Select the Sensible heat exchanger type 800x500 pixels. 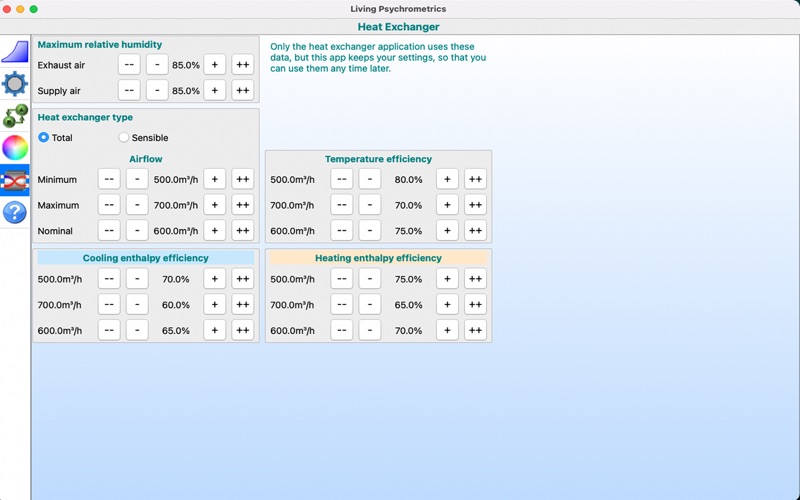(x=143, y=138)
